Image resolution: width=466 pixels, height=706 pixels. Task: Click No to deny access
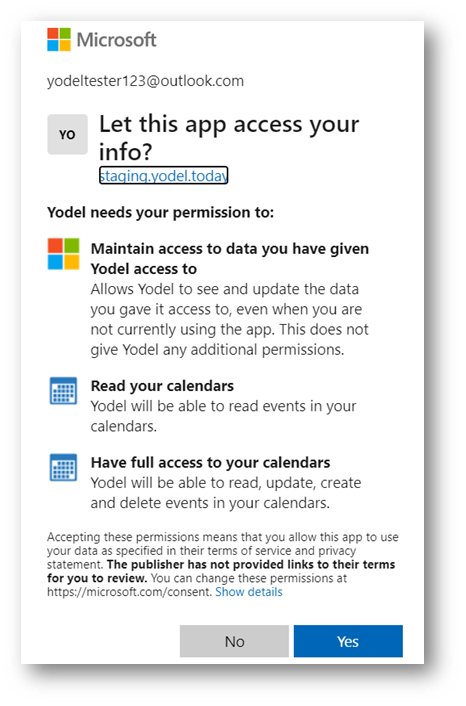(234, 641)
